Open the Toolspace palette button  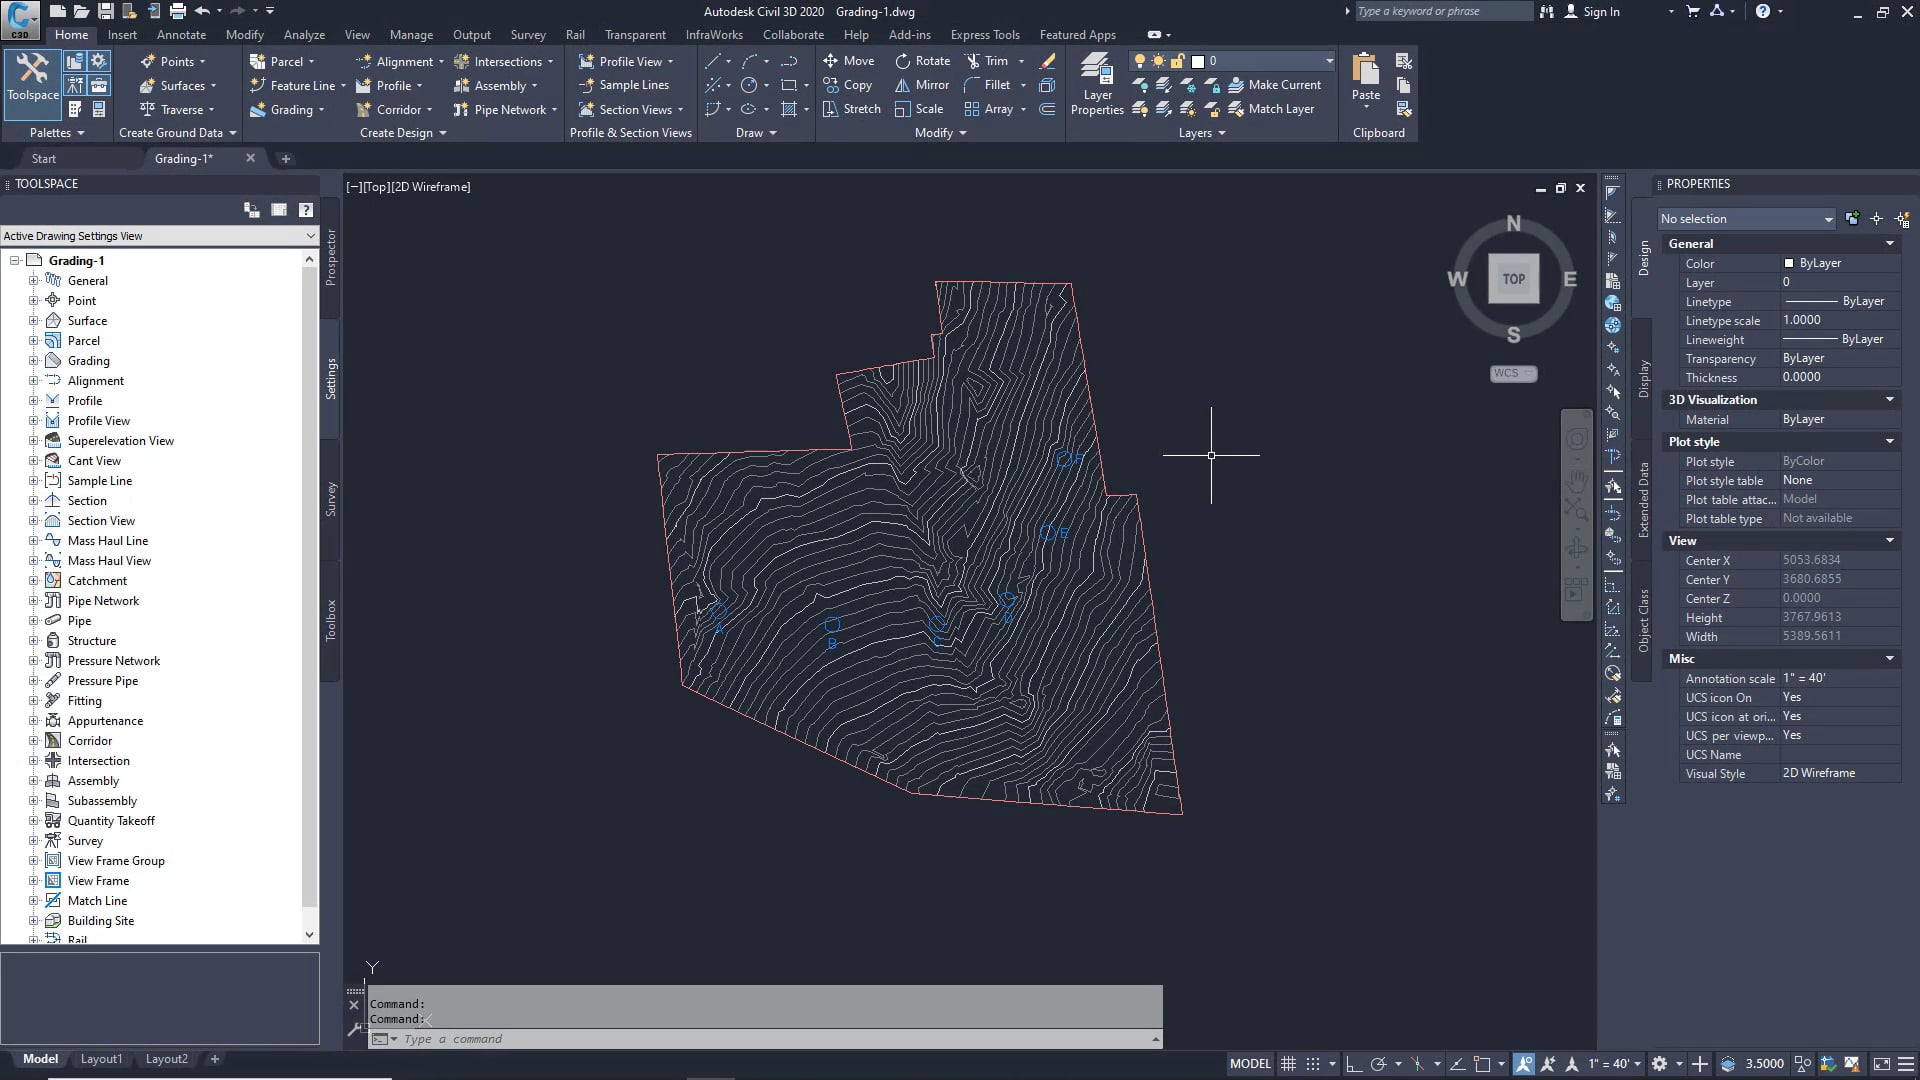33,77
